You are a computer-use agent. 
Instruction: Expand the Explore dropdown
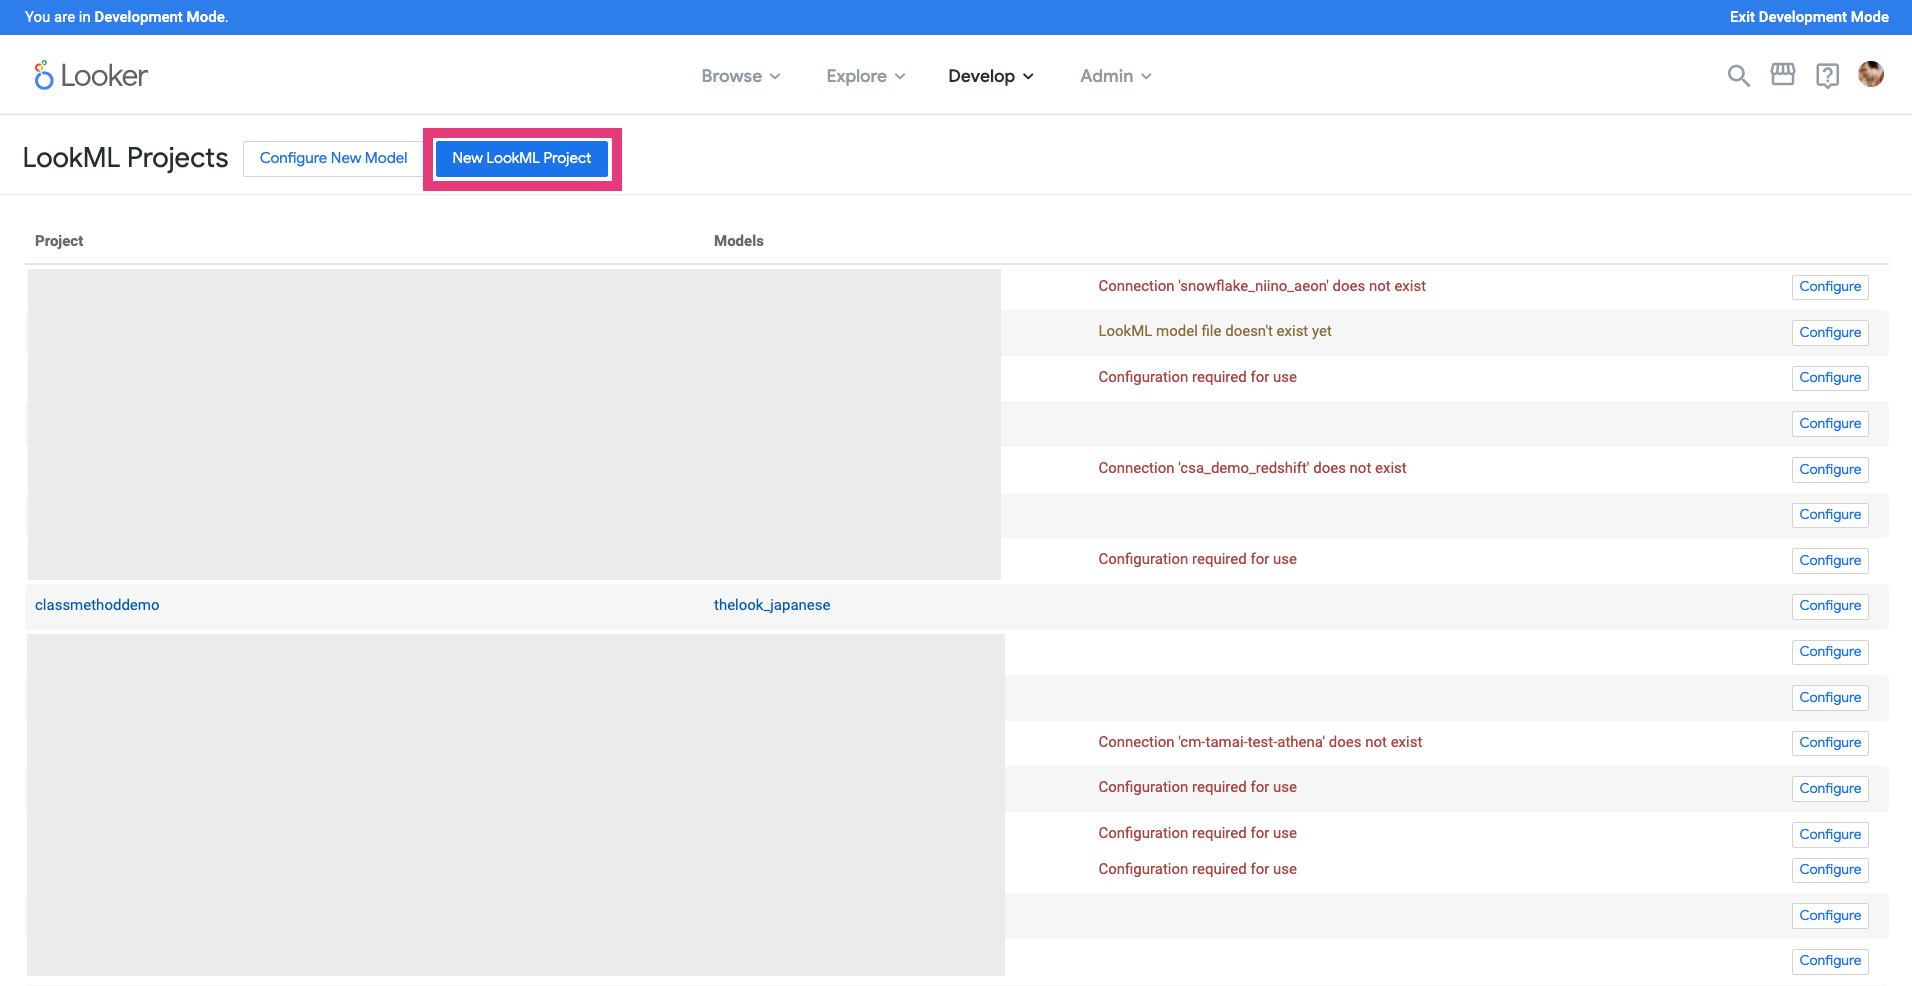click(x=864, y=75)
